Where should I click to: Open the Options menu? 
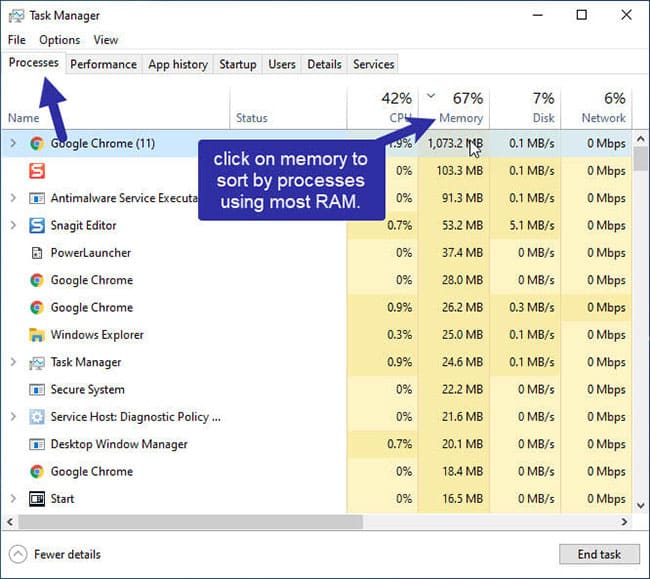click(59, 40)
